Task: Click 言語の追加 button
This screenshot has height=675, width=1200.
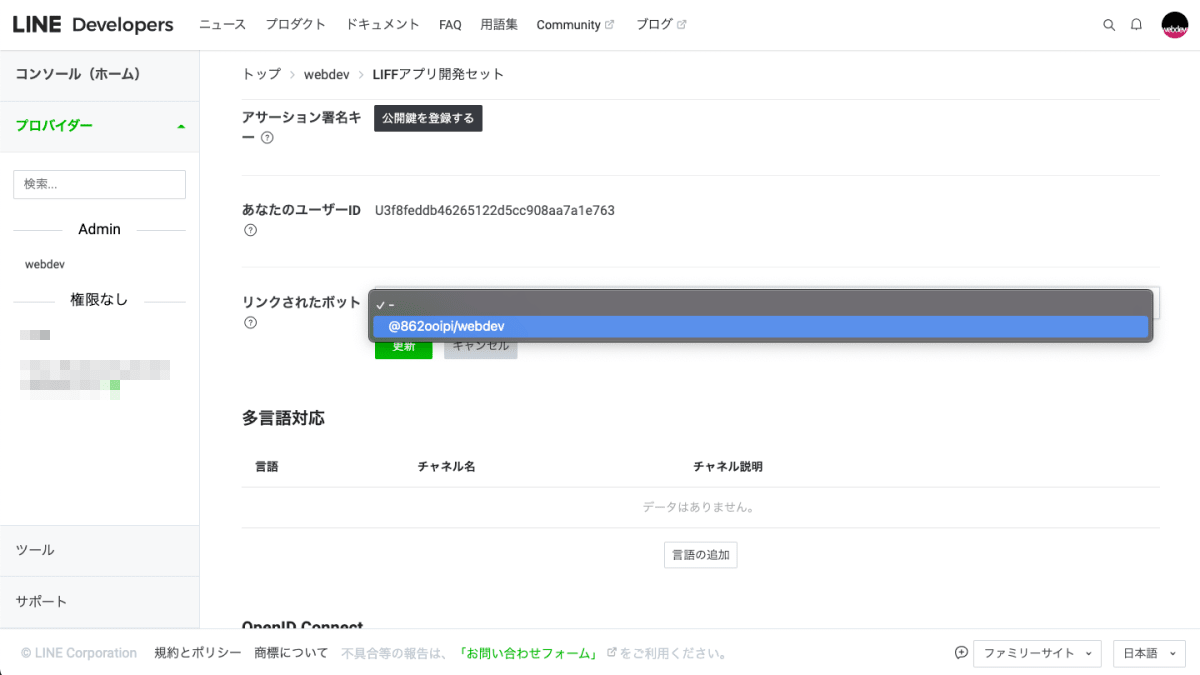Action: [x=700, y=555]
